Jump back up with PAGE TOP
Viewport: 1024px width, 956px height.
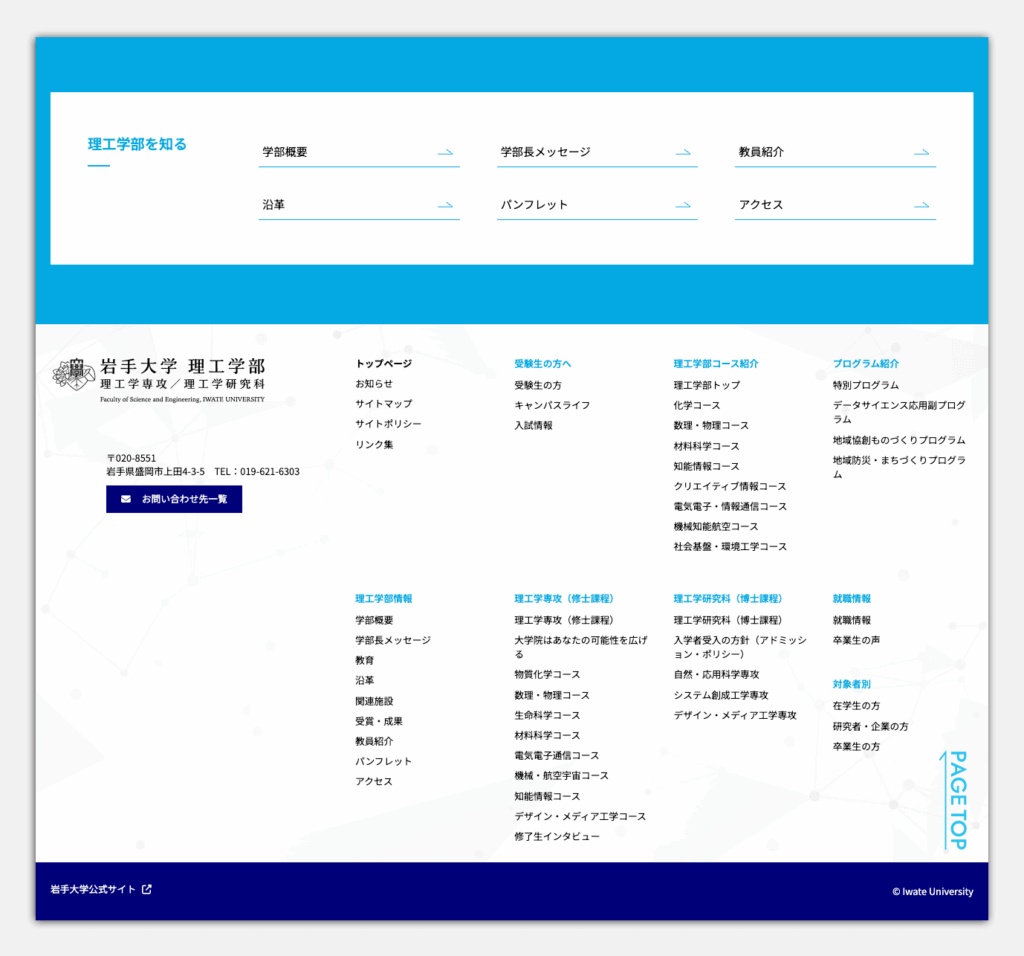[955, 800]
